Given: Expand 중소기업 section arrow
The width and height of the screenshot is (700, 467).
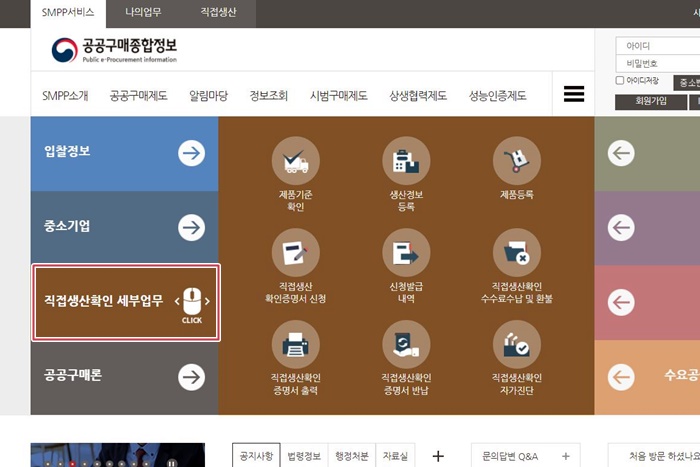Looking at the screenshot, I should (191, 227).
